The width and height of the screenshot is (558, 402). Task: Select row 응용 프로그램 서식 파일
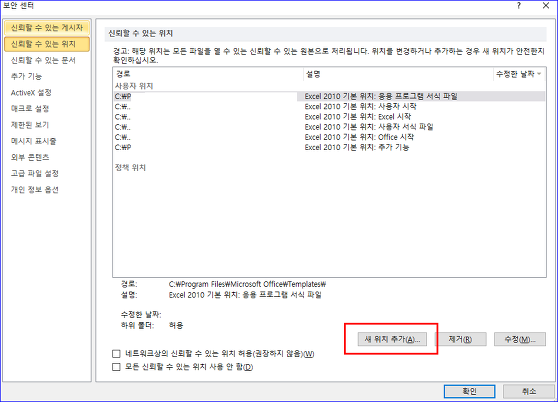tap(329, 96)
